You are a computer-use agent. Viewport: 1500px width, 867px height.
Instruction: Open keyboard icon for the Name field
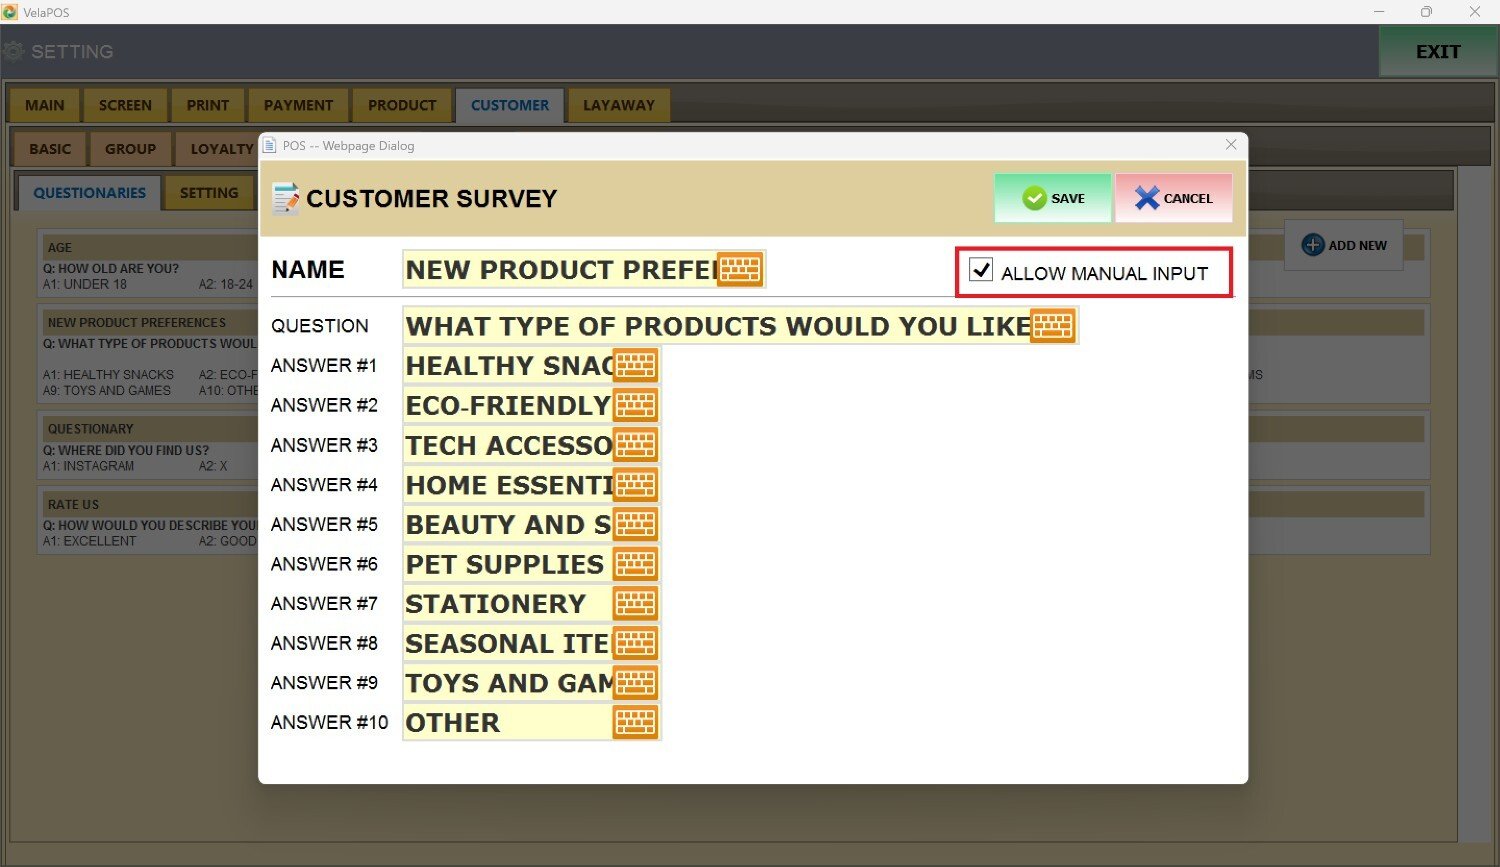tap(740, 269)
